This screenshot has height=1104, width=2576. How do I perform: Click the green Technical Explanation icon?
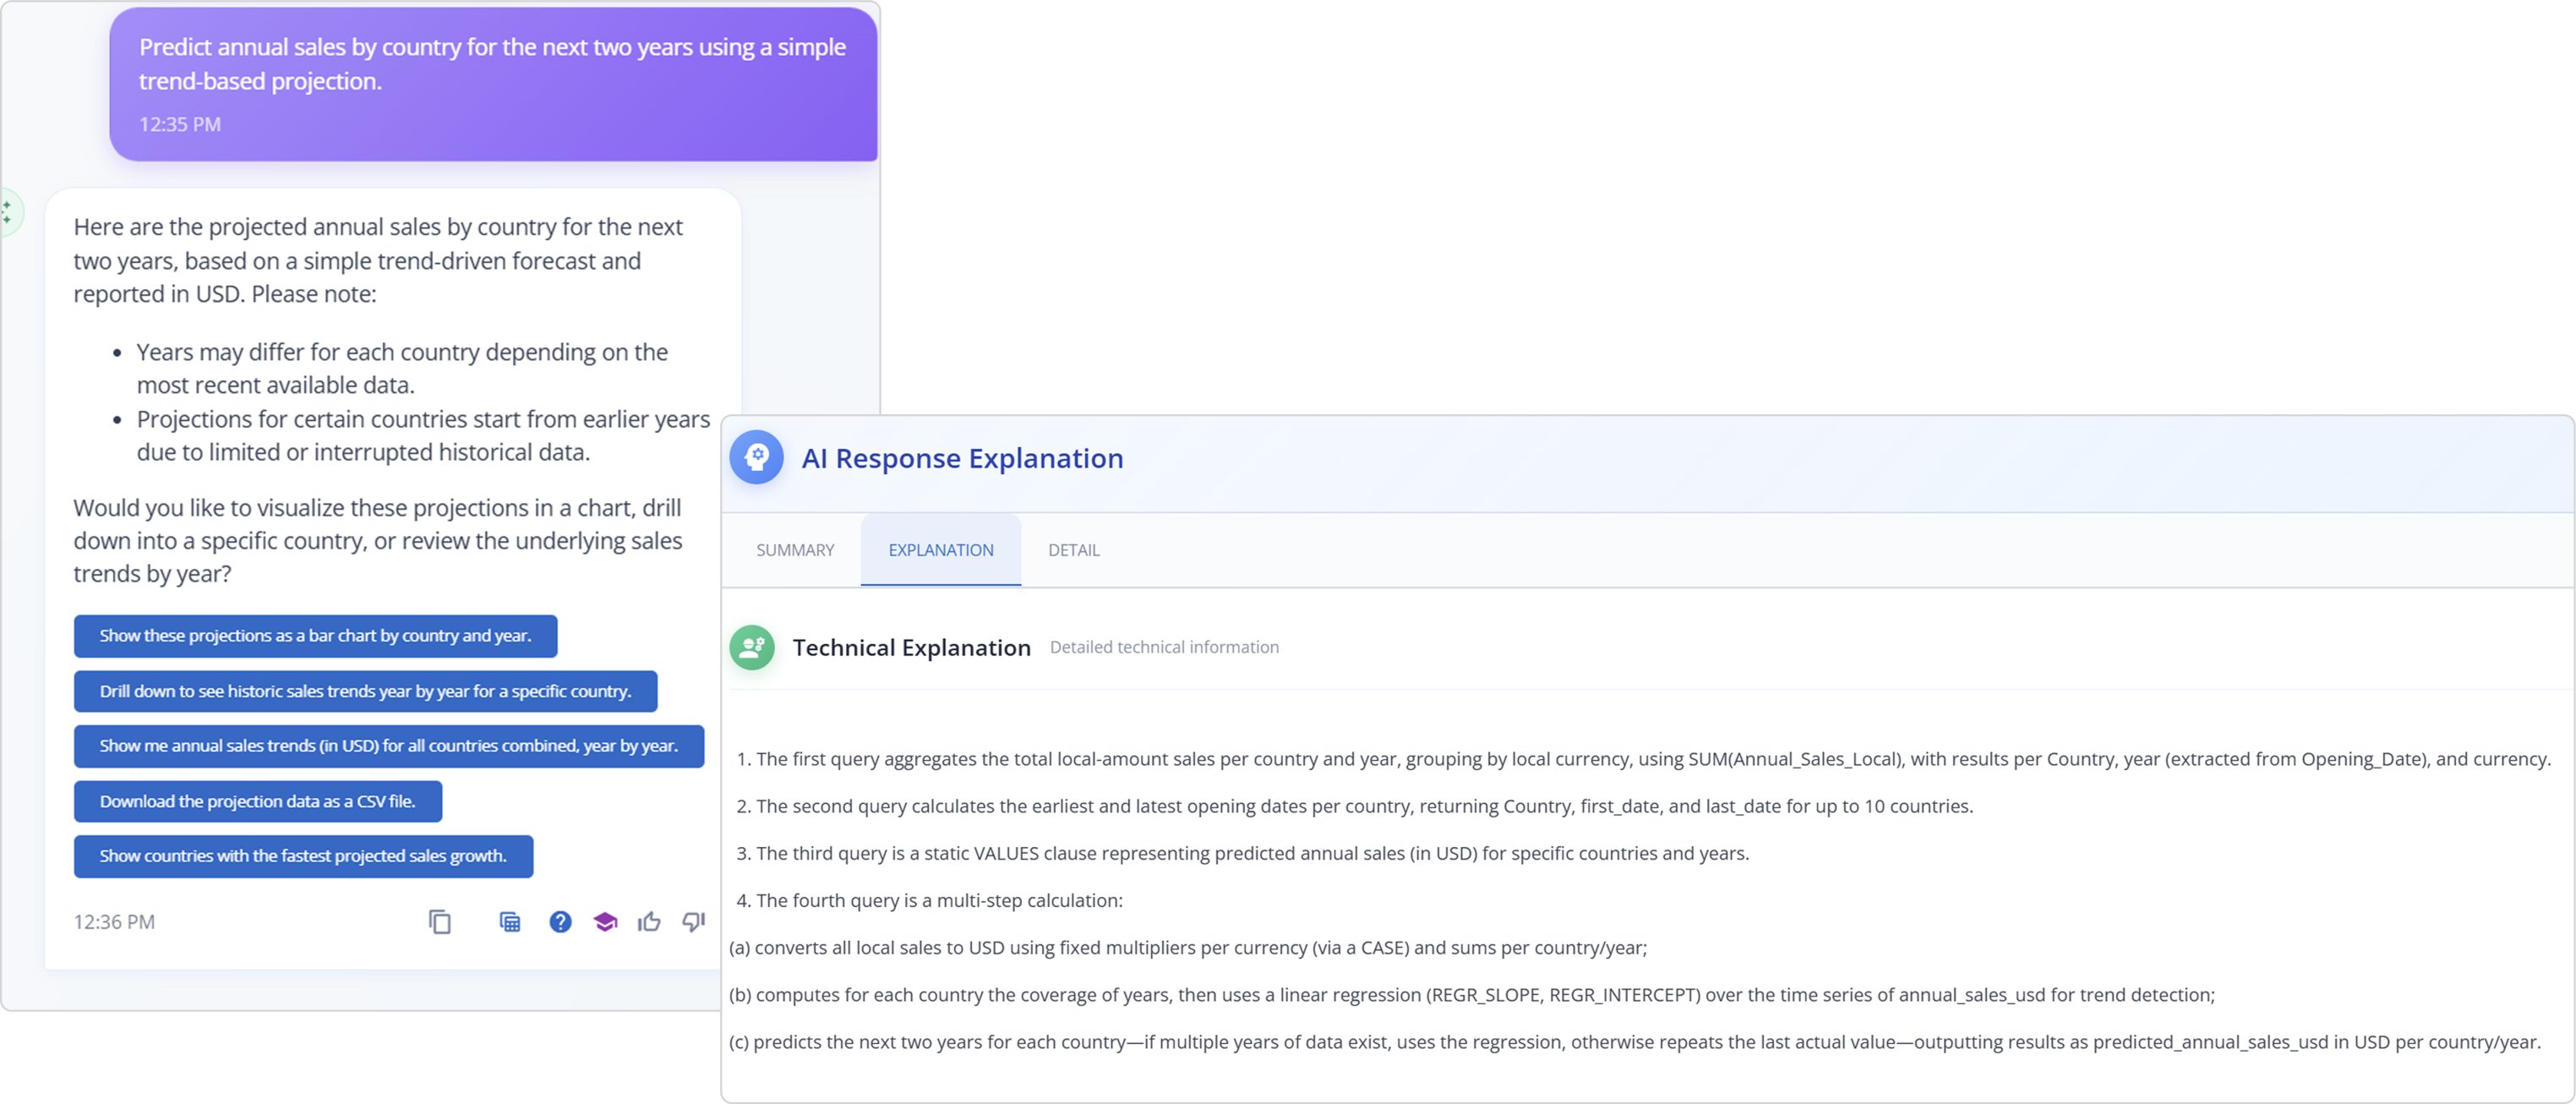tap(752, 648)
